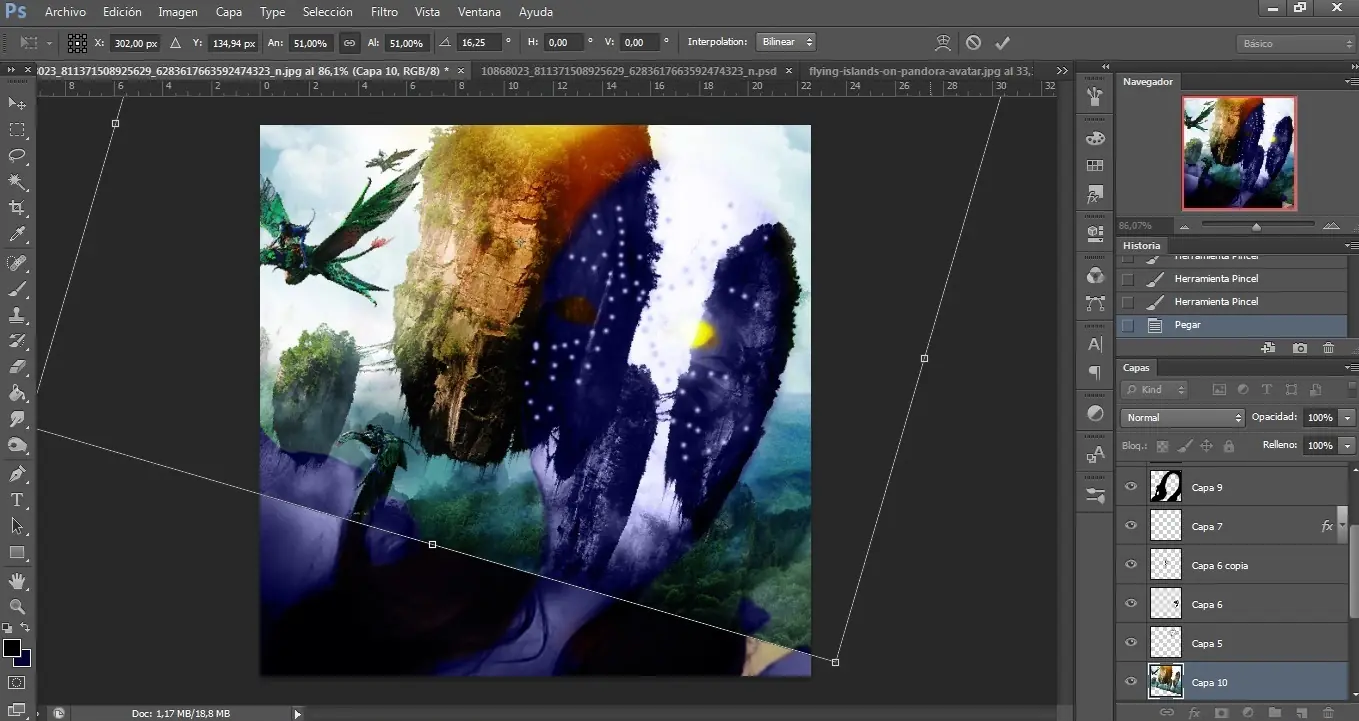Hide the Capa 9 layer

click(1131, 487)
